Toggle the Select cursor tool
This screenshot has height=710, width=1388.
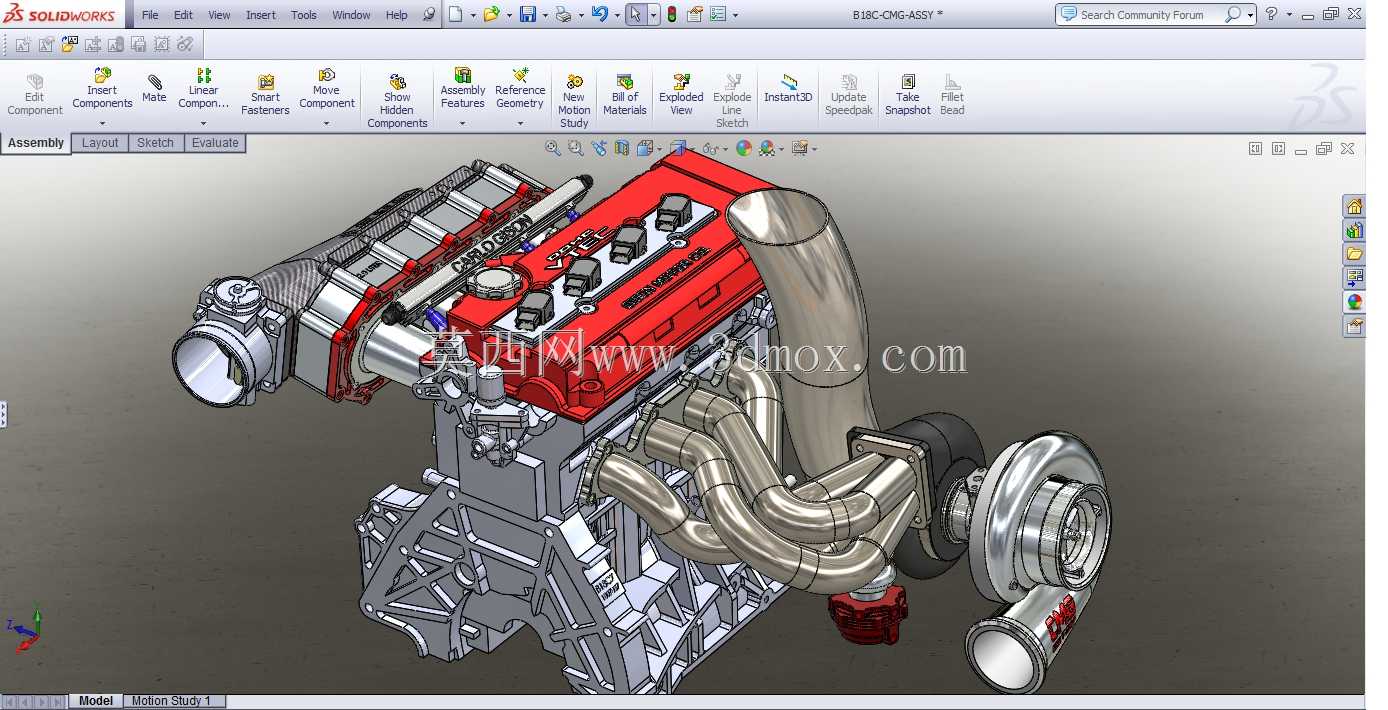636,14
